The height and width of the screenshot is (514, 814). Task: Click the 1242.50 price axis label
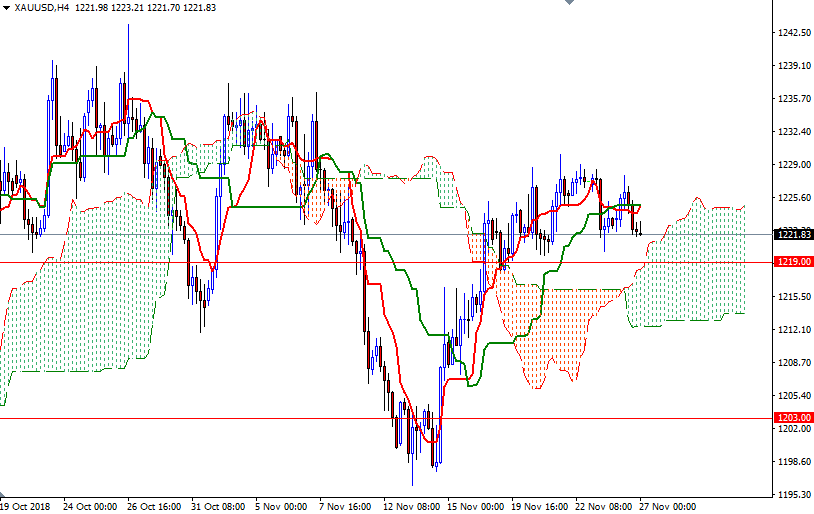tap(792, 33)
